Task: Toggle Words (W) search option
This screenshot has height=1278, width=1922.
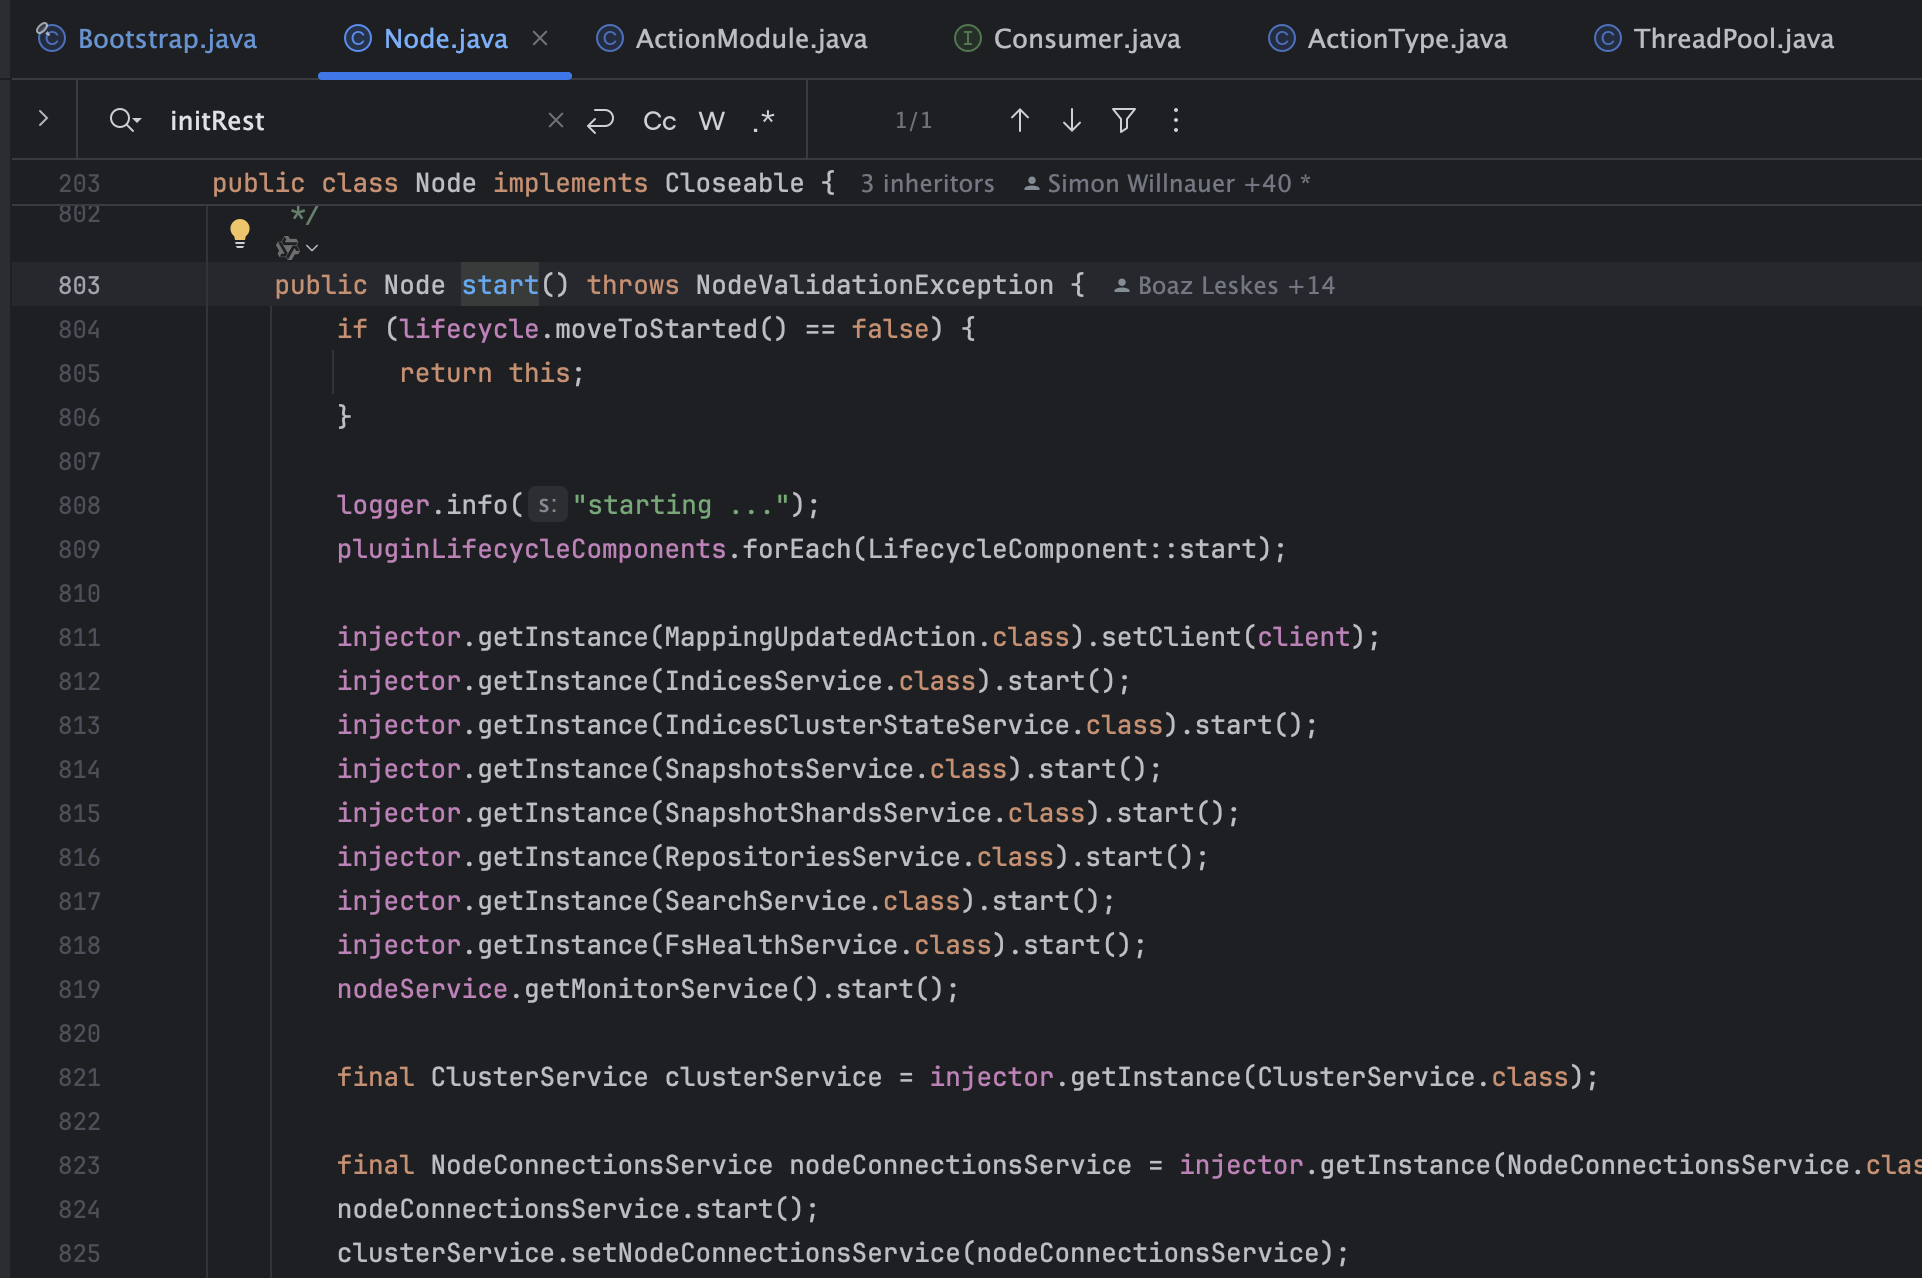Action: point(711,120)
